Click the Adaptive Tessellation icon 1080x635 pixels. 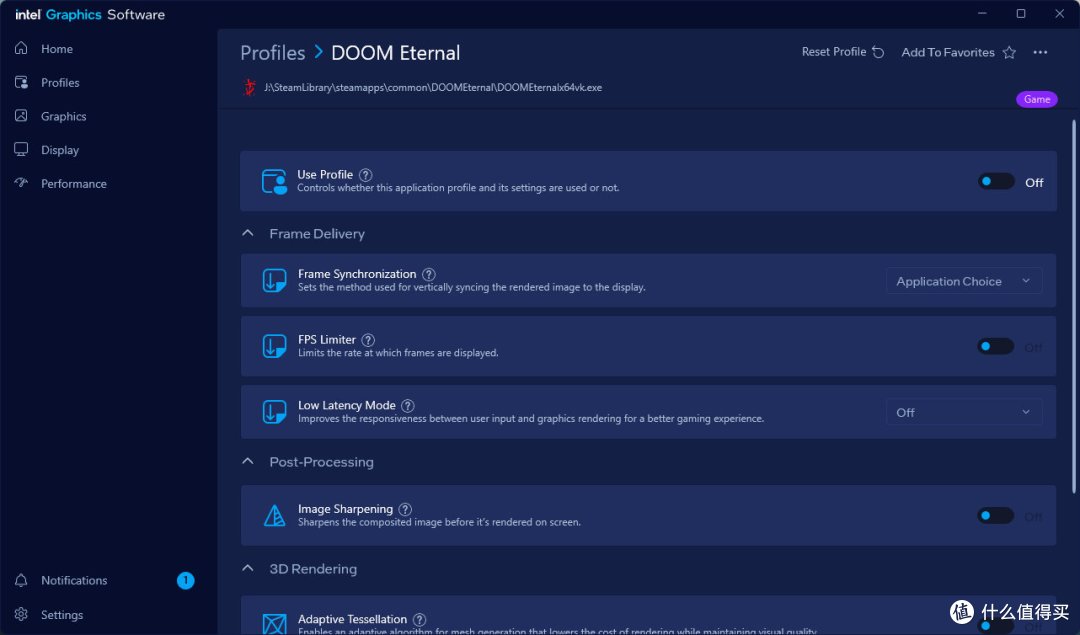point(274,623)
